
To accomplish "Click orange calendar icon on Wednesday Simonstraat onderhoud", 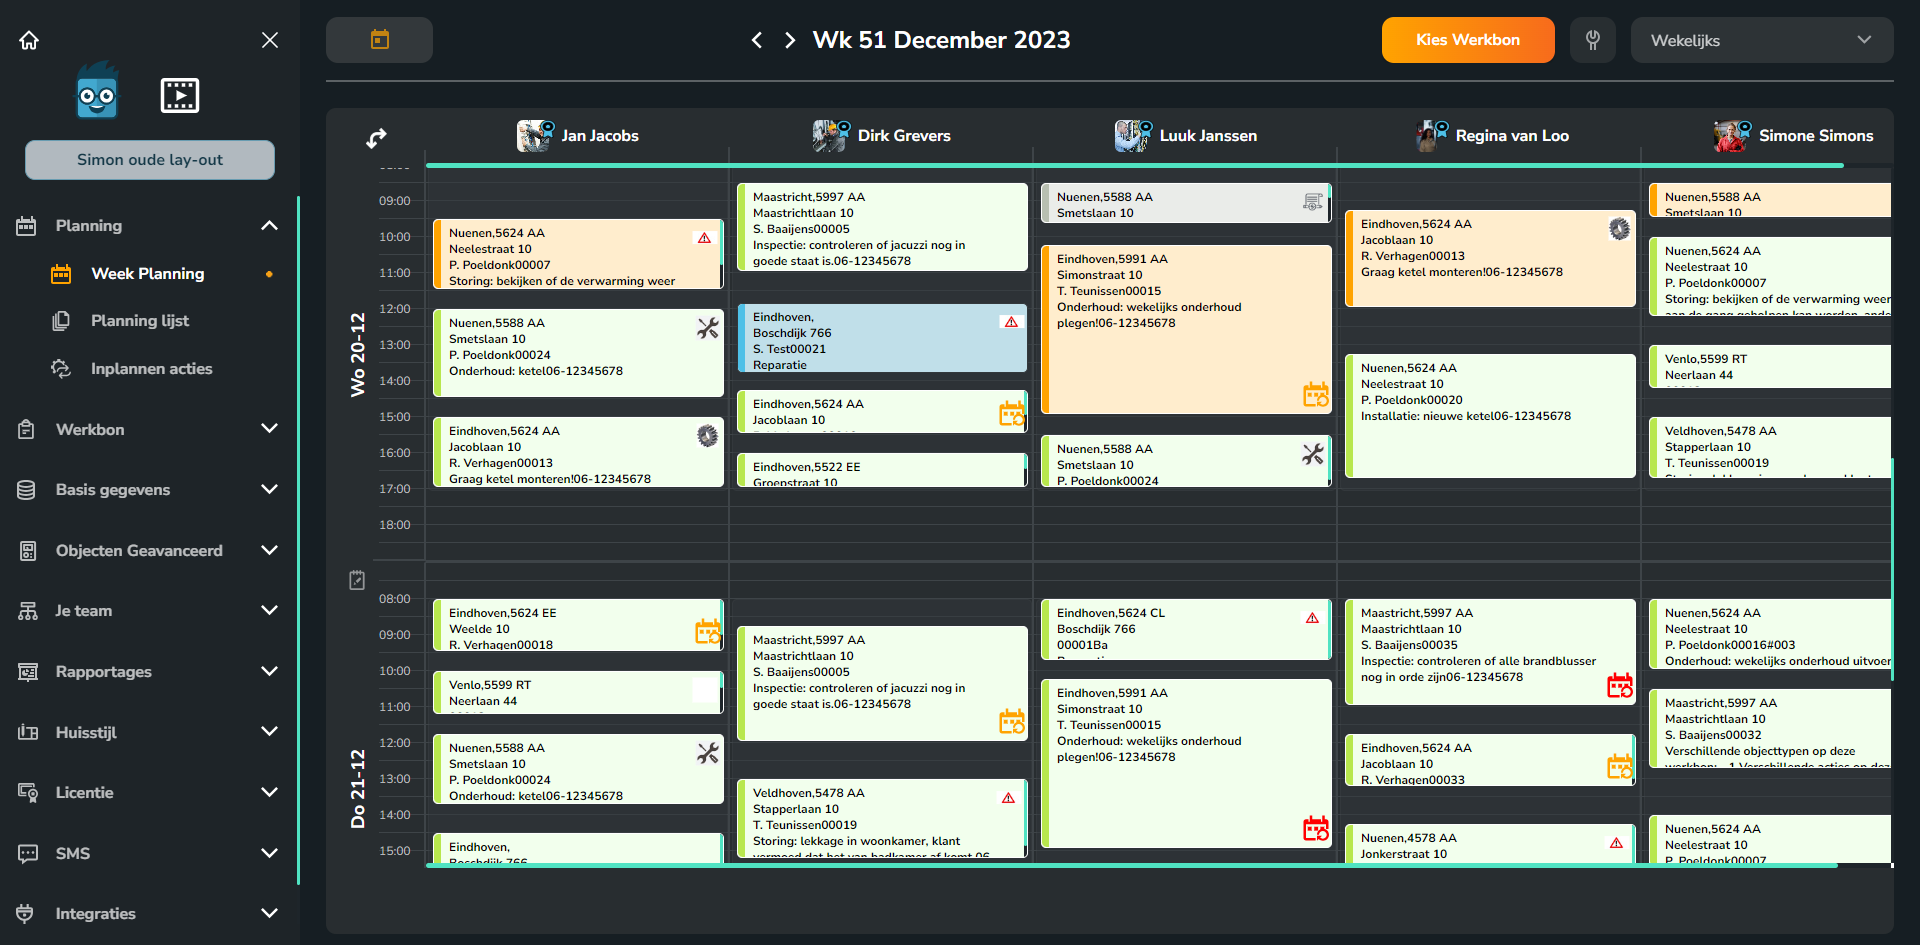I will [1316, 394].
